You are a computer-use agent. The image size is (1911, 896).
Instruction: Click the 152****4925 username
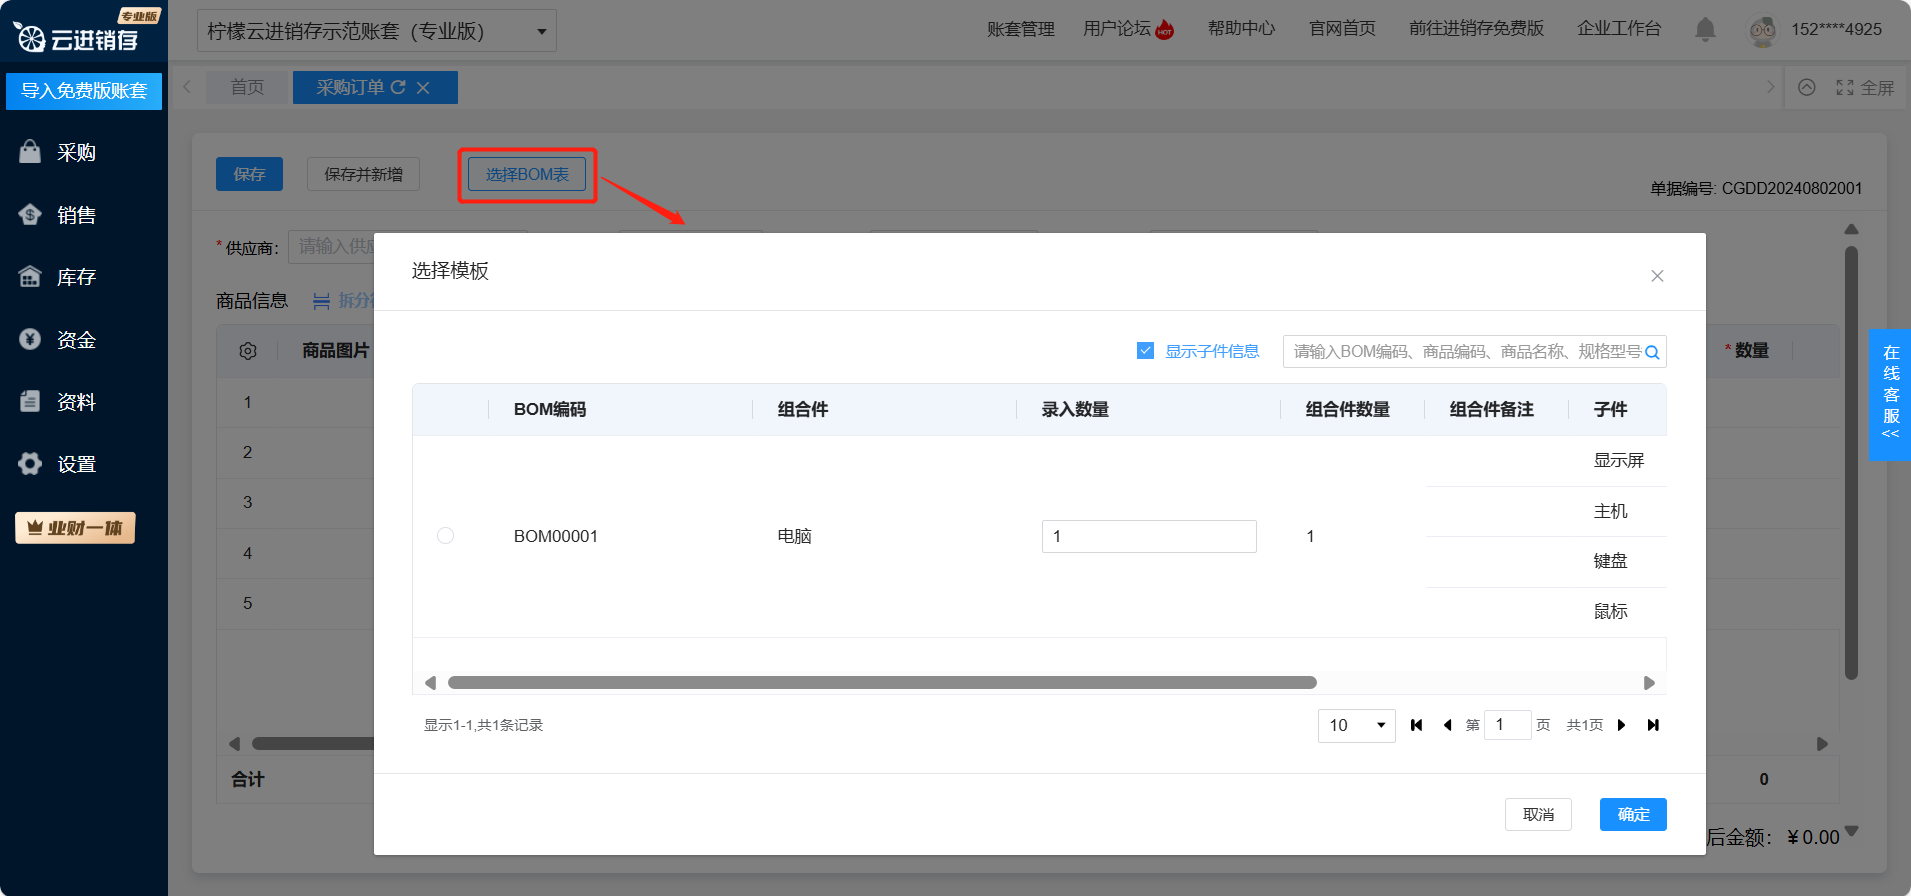click(x=1836, y=29)
